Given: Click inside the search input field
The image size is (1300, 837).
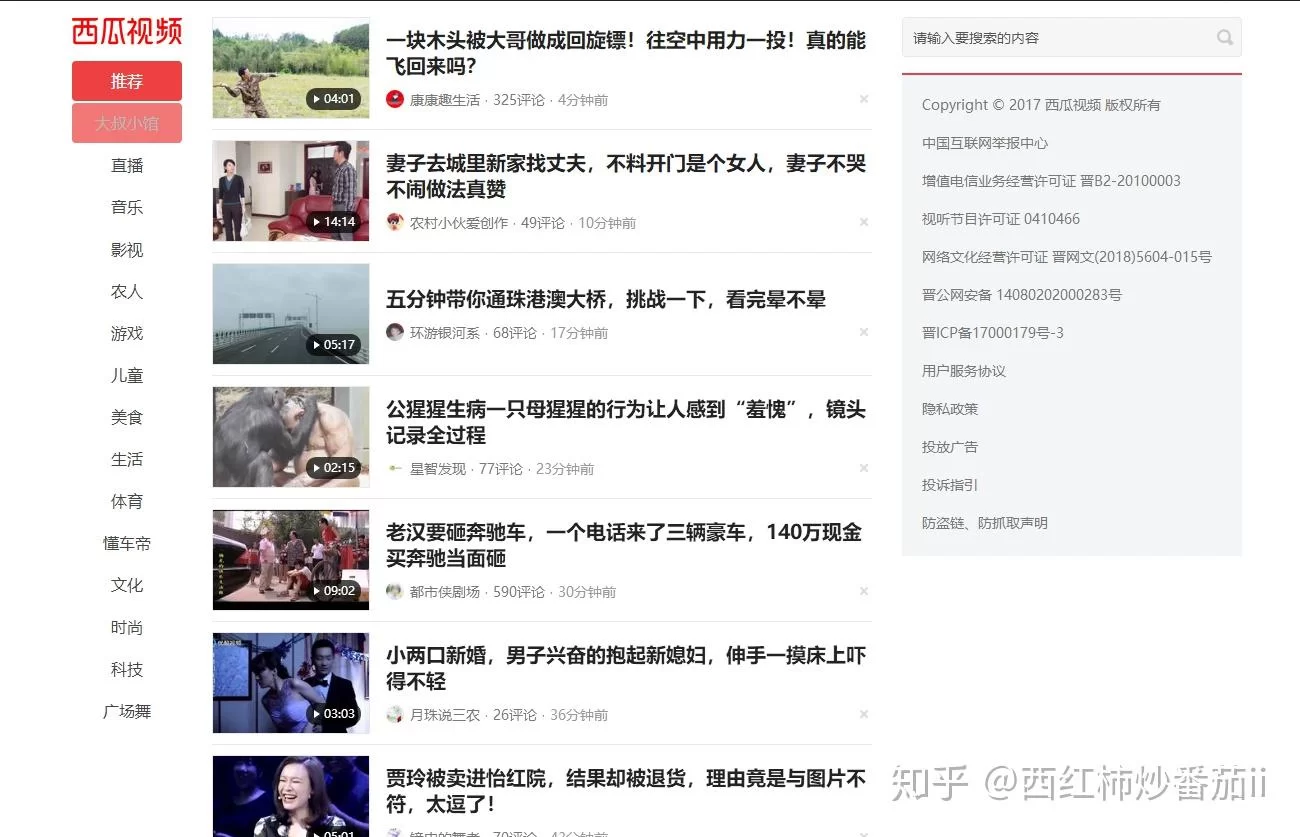Looking at the screenshot, I should point(1050,37).
